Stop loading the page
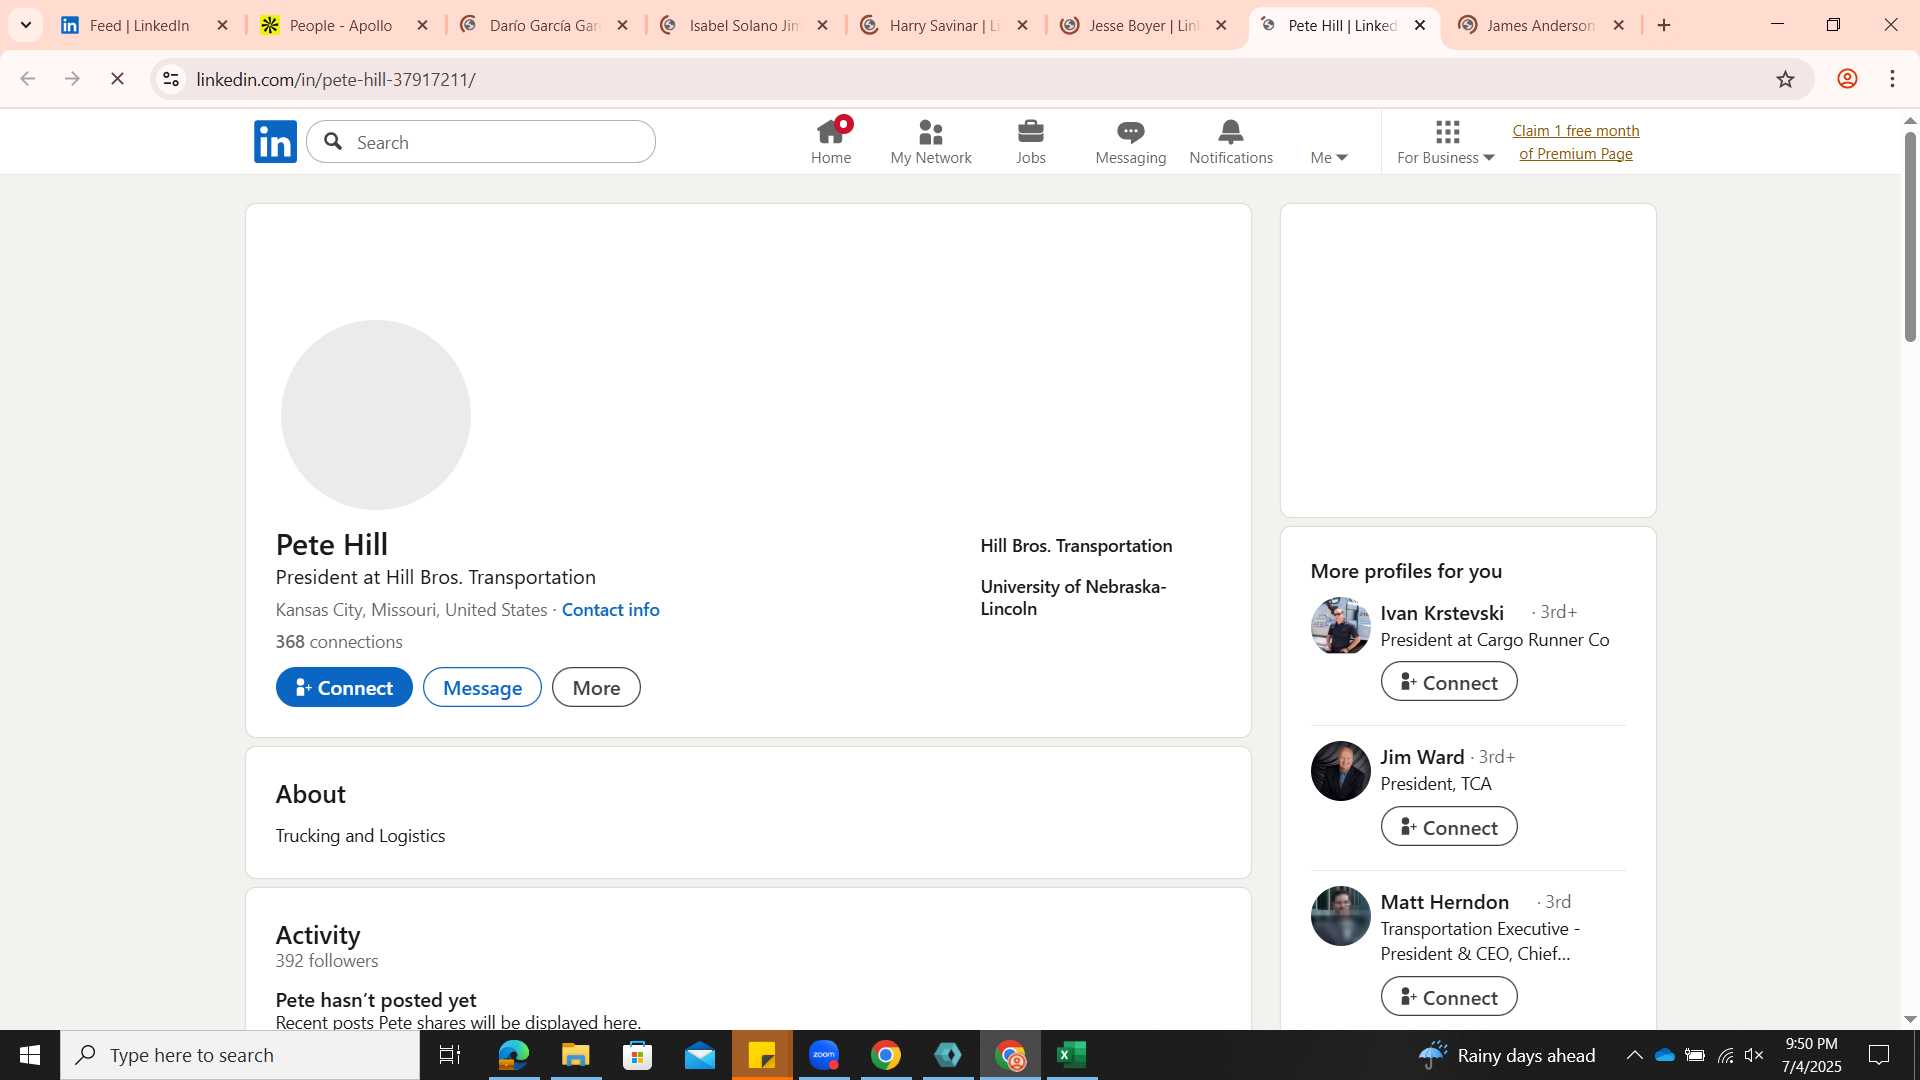1920x1080 pixels. point(117,79)
